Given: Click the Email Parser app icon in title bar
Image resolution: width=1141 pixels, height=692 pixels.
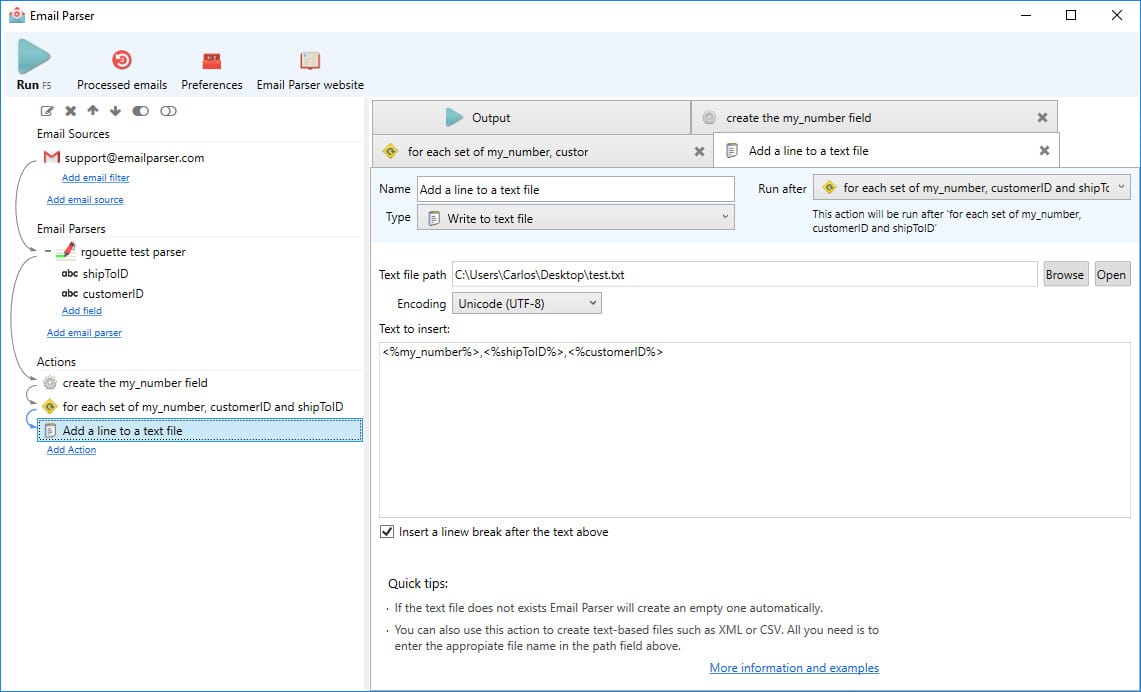Looking at the screenshot, I should point(17,15).
